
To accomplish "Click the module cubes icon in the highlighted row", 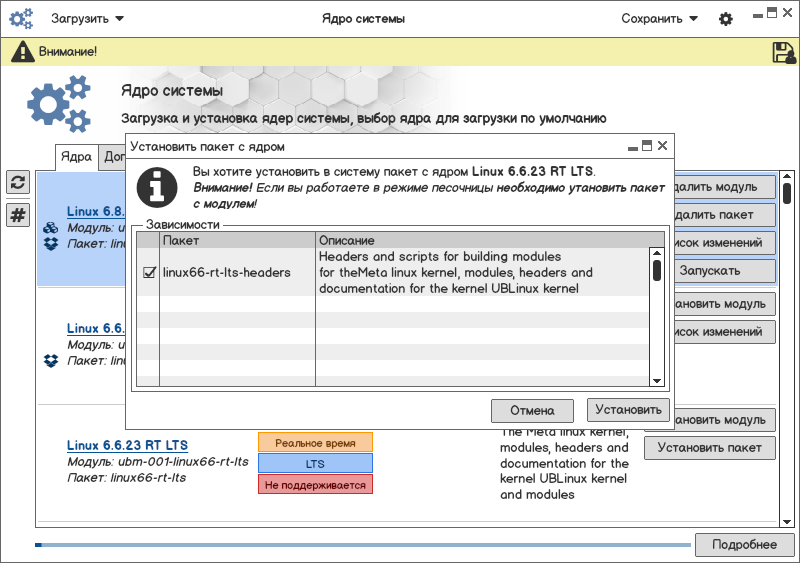I will coord(50,228).
